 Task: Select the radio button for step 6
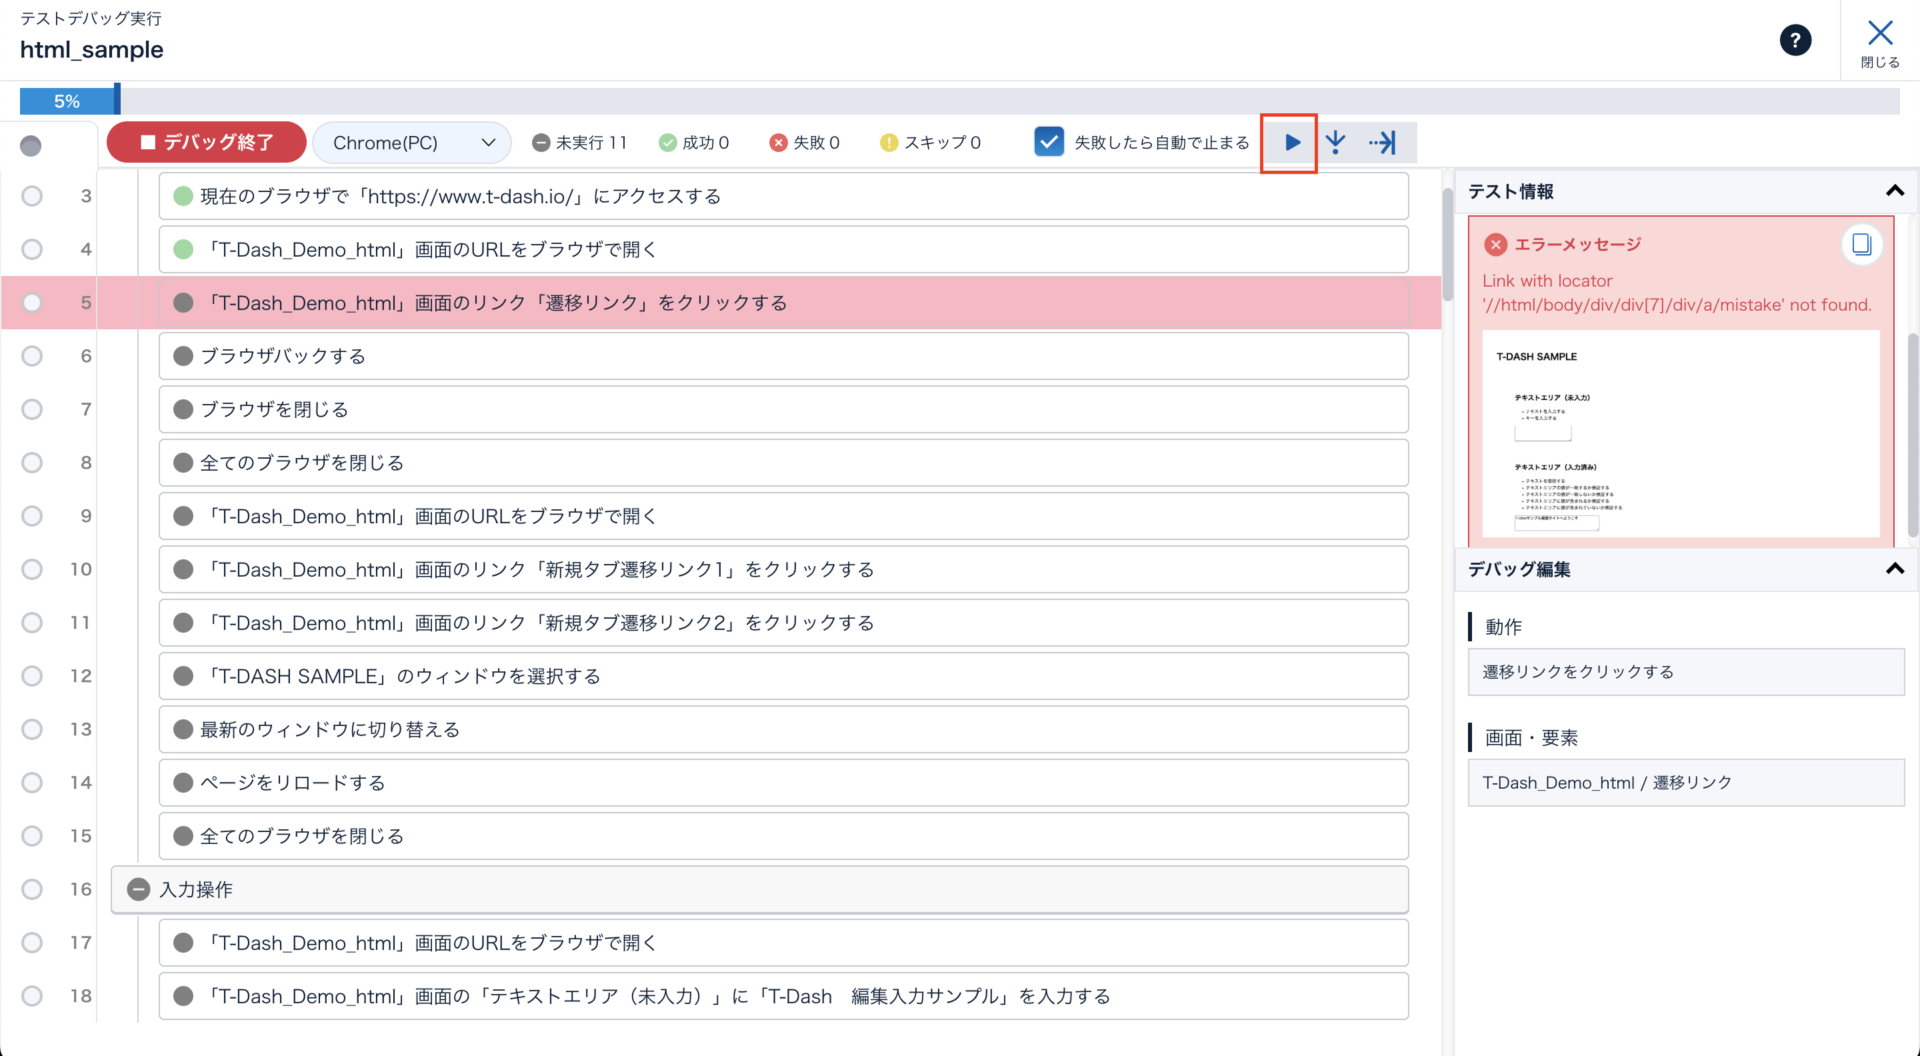(x=32, y=356)
